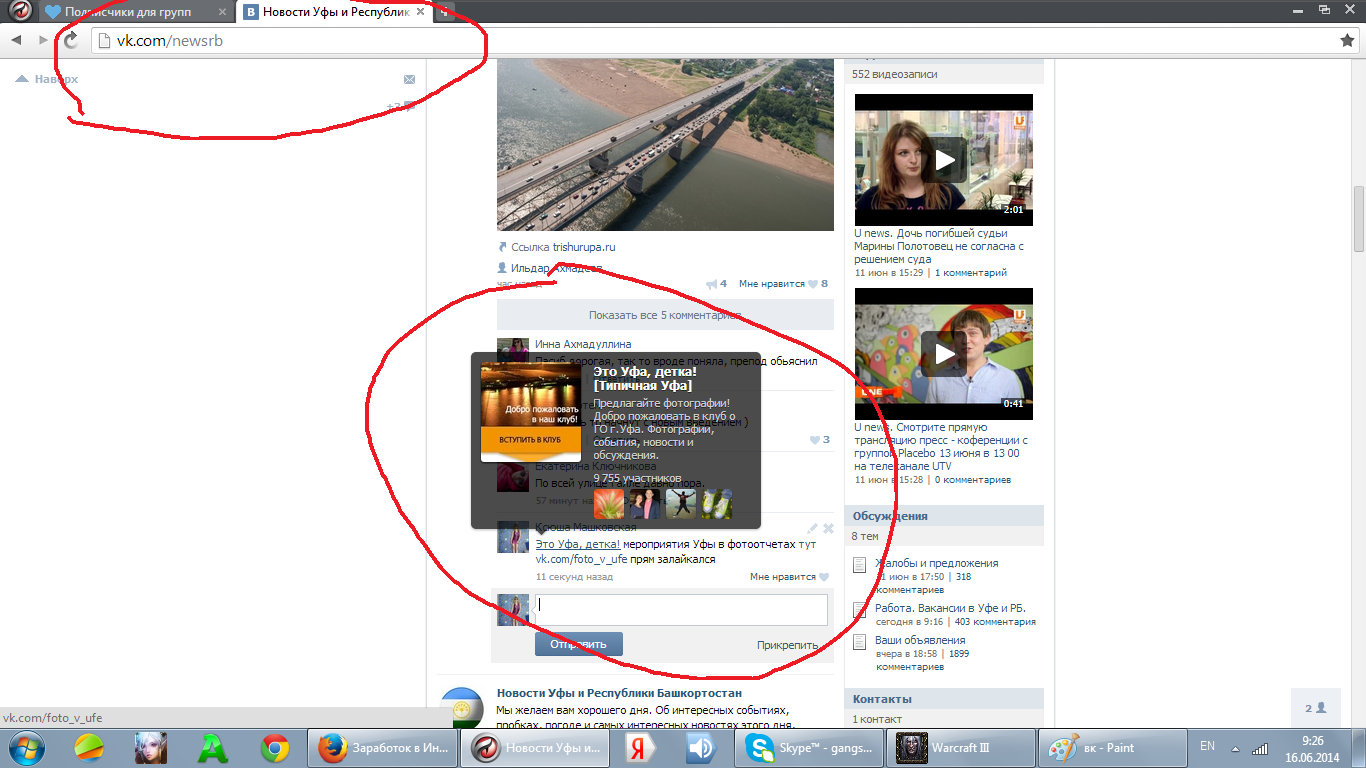The height and width of the screenshot is (768, 1366).
Task: Open Инна Ахмадуллина's profile name
Action: click(583, 344)
